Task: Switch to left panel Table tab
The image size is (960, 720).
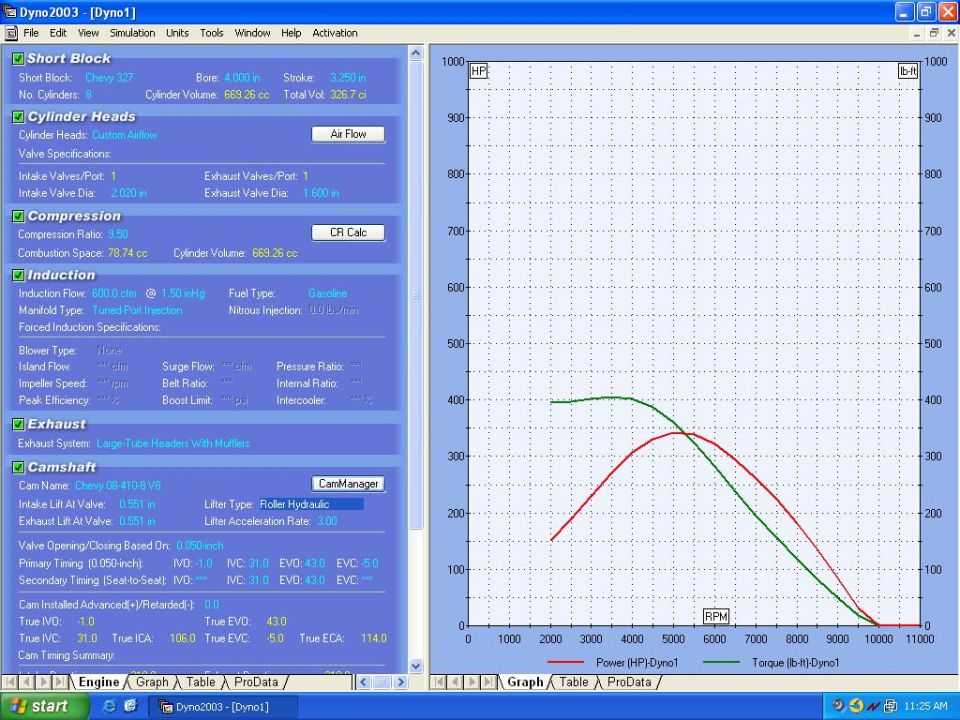Action: [x=200, y=682]
